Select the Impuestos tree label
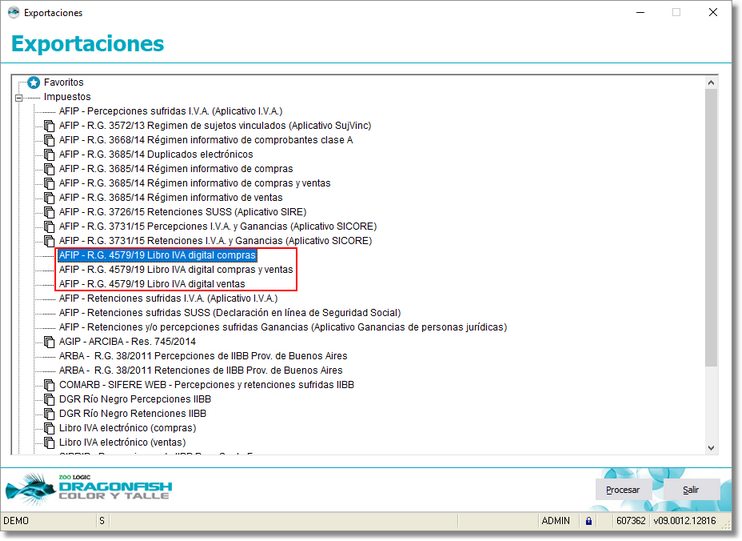This screenshot has width=742, height=541. pyautogui.click(x=67, y=97)
